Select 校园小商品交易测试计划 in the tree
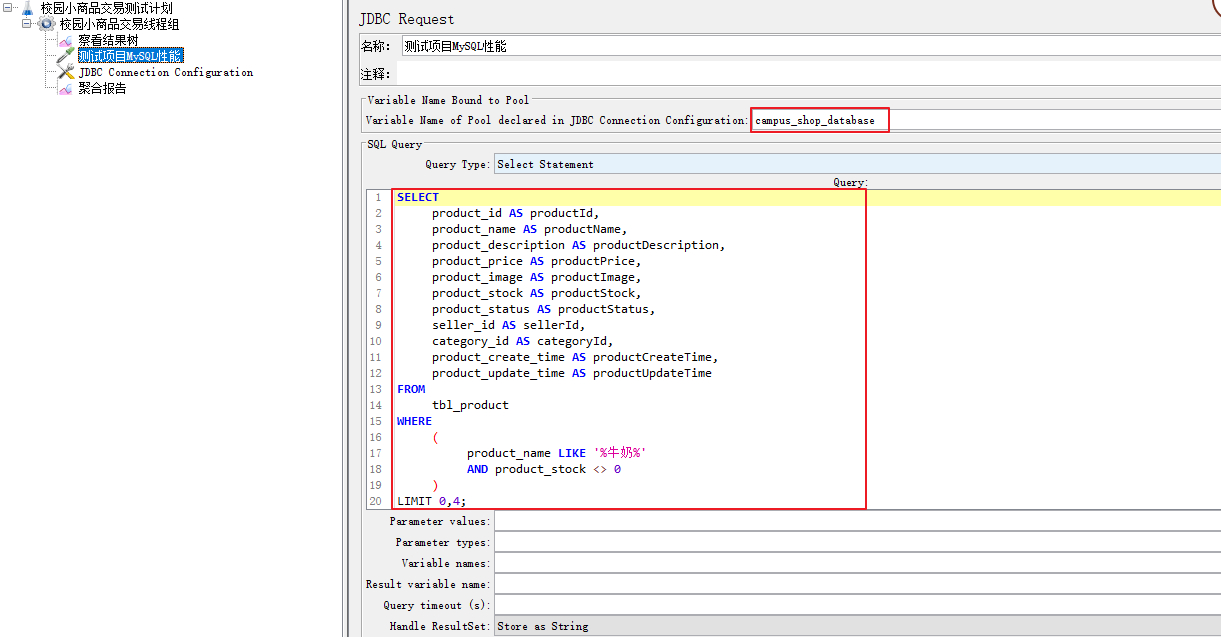Screen dimensions: 1221x637 click(x=106, y=8)
